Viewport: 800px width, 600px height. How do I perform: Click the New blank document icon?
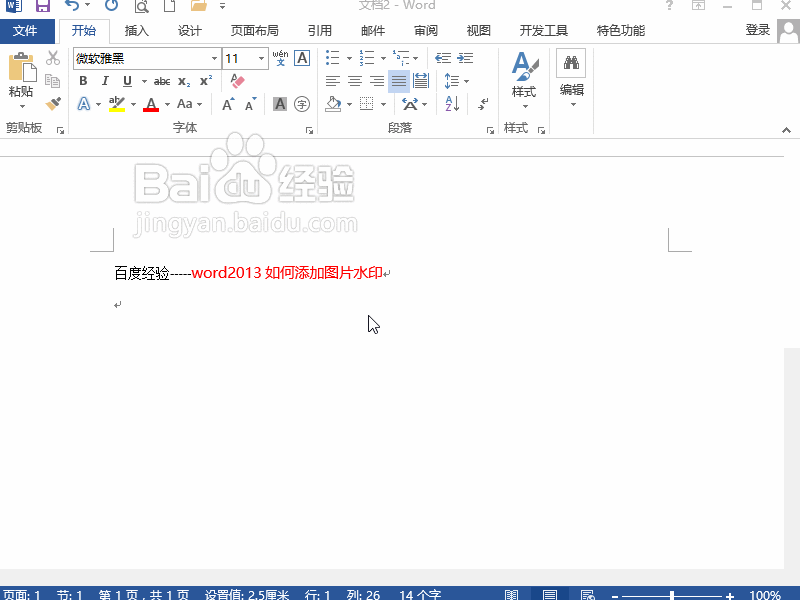pos(169,6)
